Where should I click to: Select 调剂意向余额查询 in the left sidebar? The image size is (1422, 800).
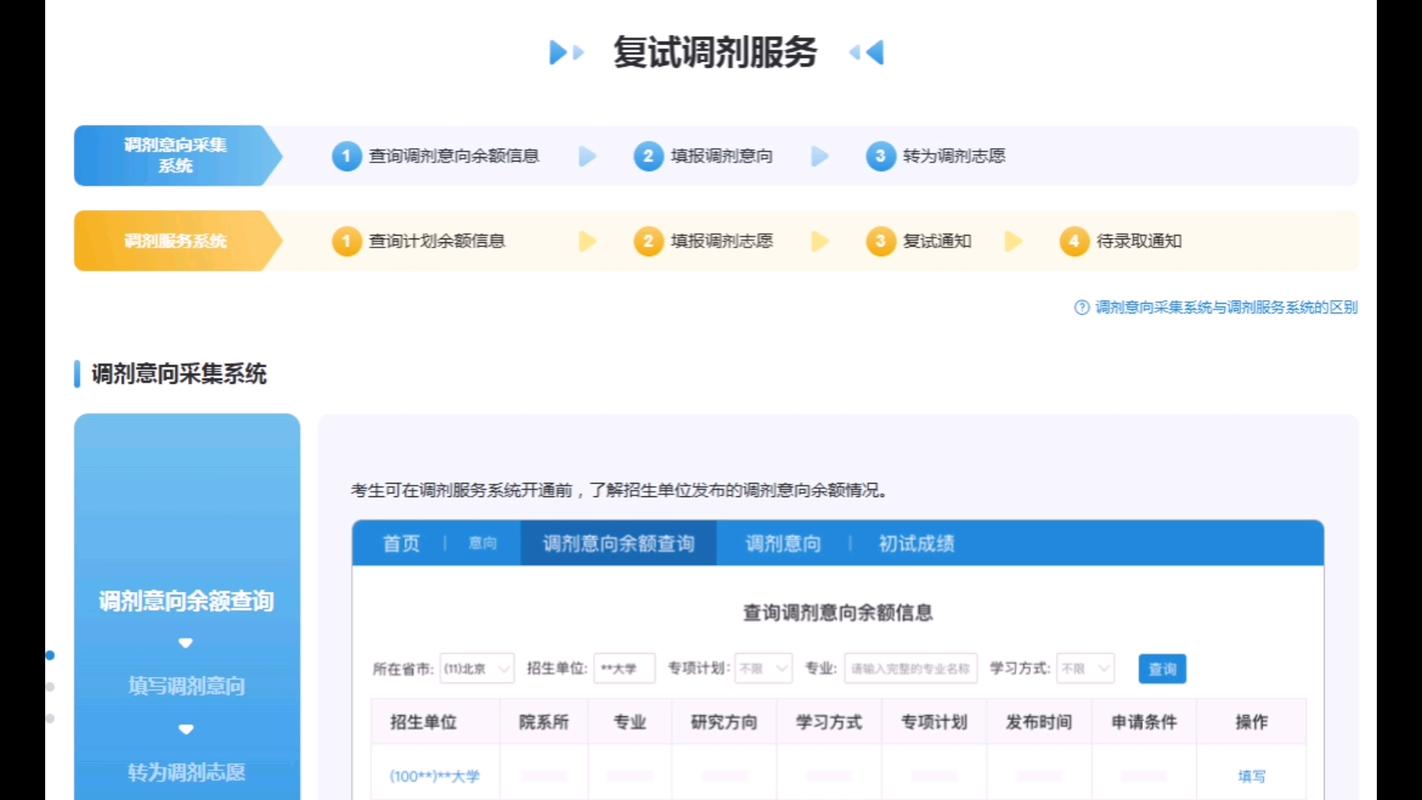(x=186, y=601)
